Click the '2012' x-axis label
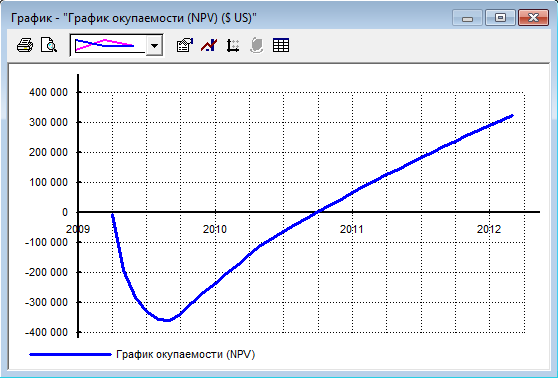This screenshot has height=378, width=558. [x=489, y=229]
